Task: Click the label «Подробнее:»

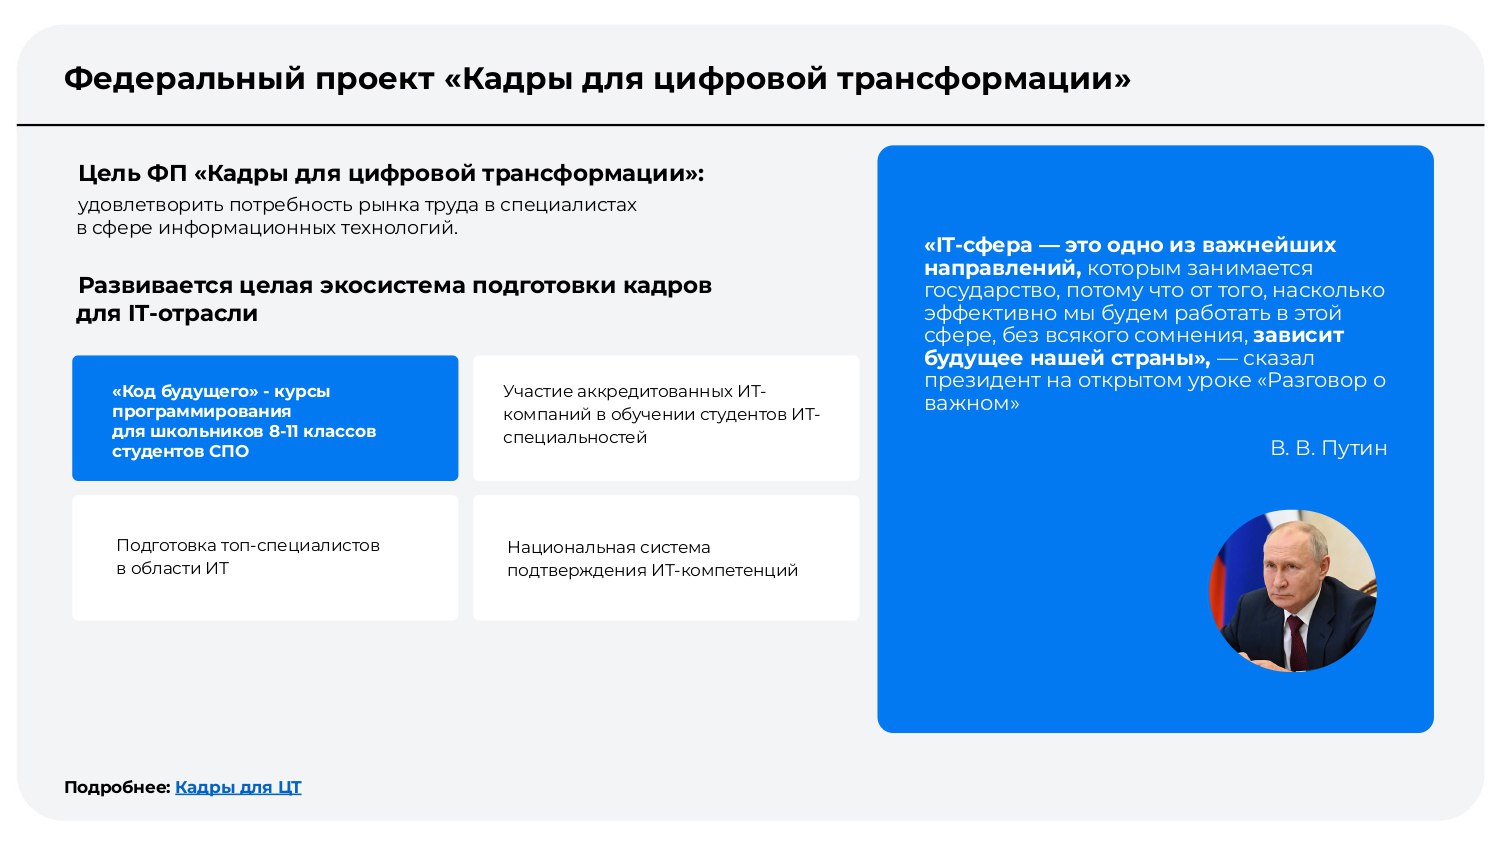Action: [117, 787]
